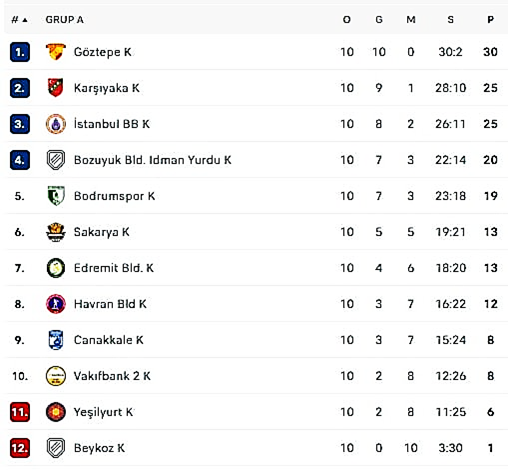Click the GRUP A column header
This screenshot has height=470, width=508.
pyautogui.click(x=64, y=20)
